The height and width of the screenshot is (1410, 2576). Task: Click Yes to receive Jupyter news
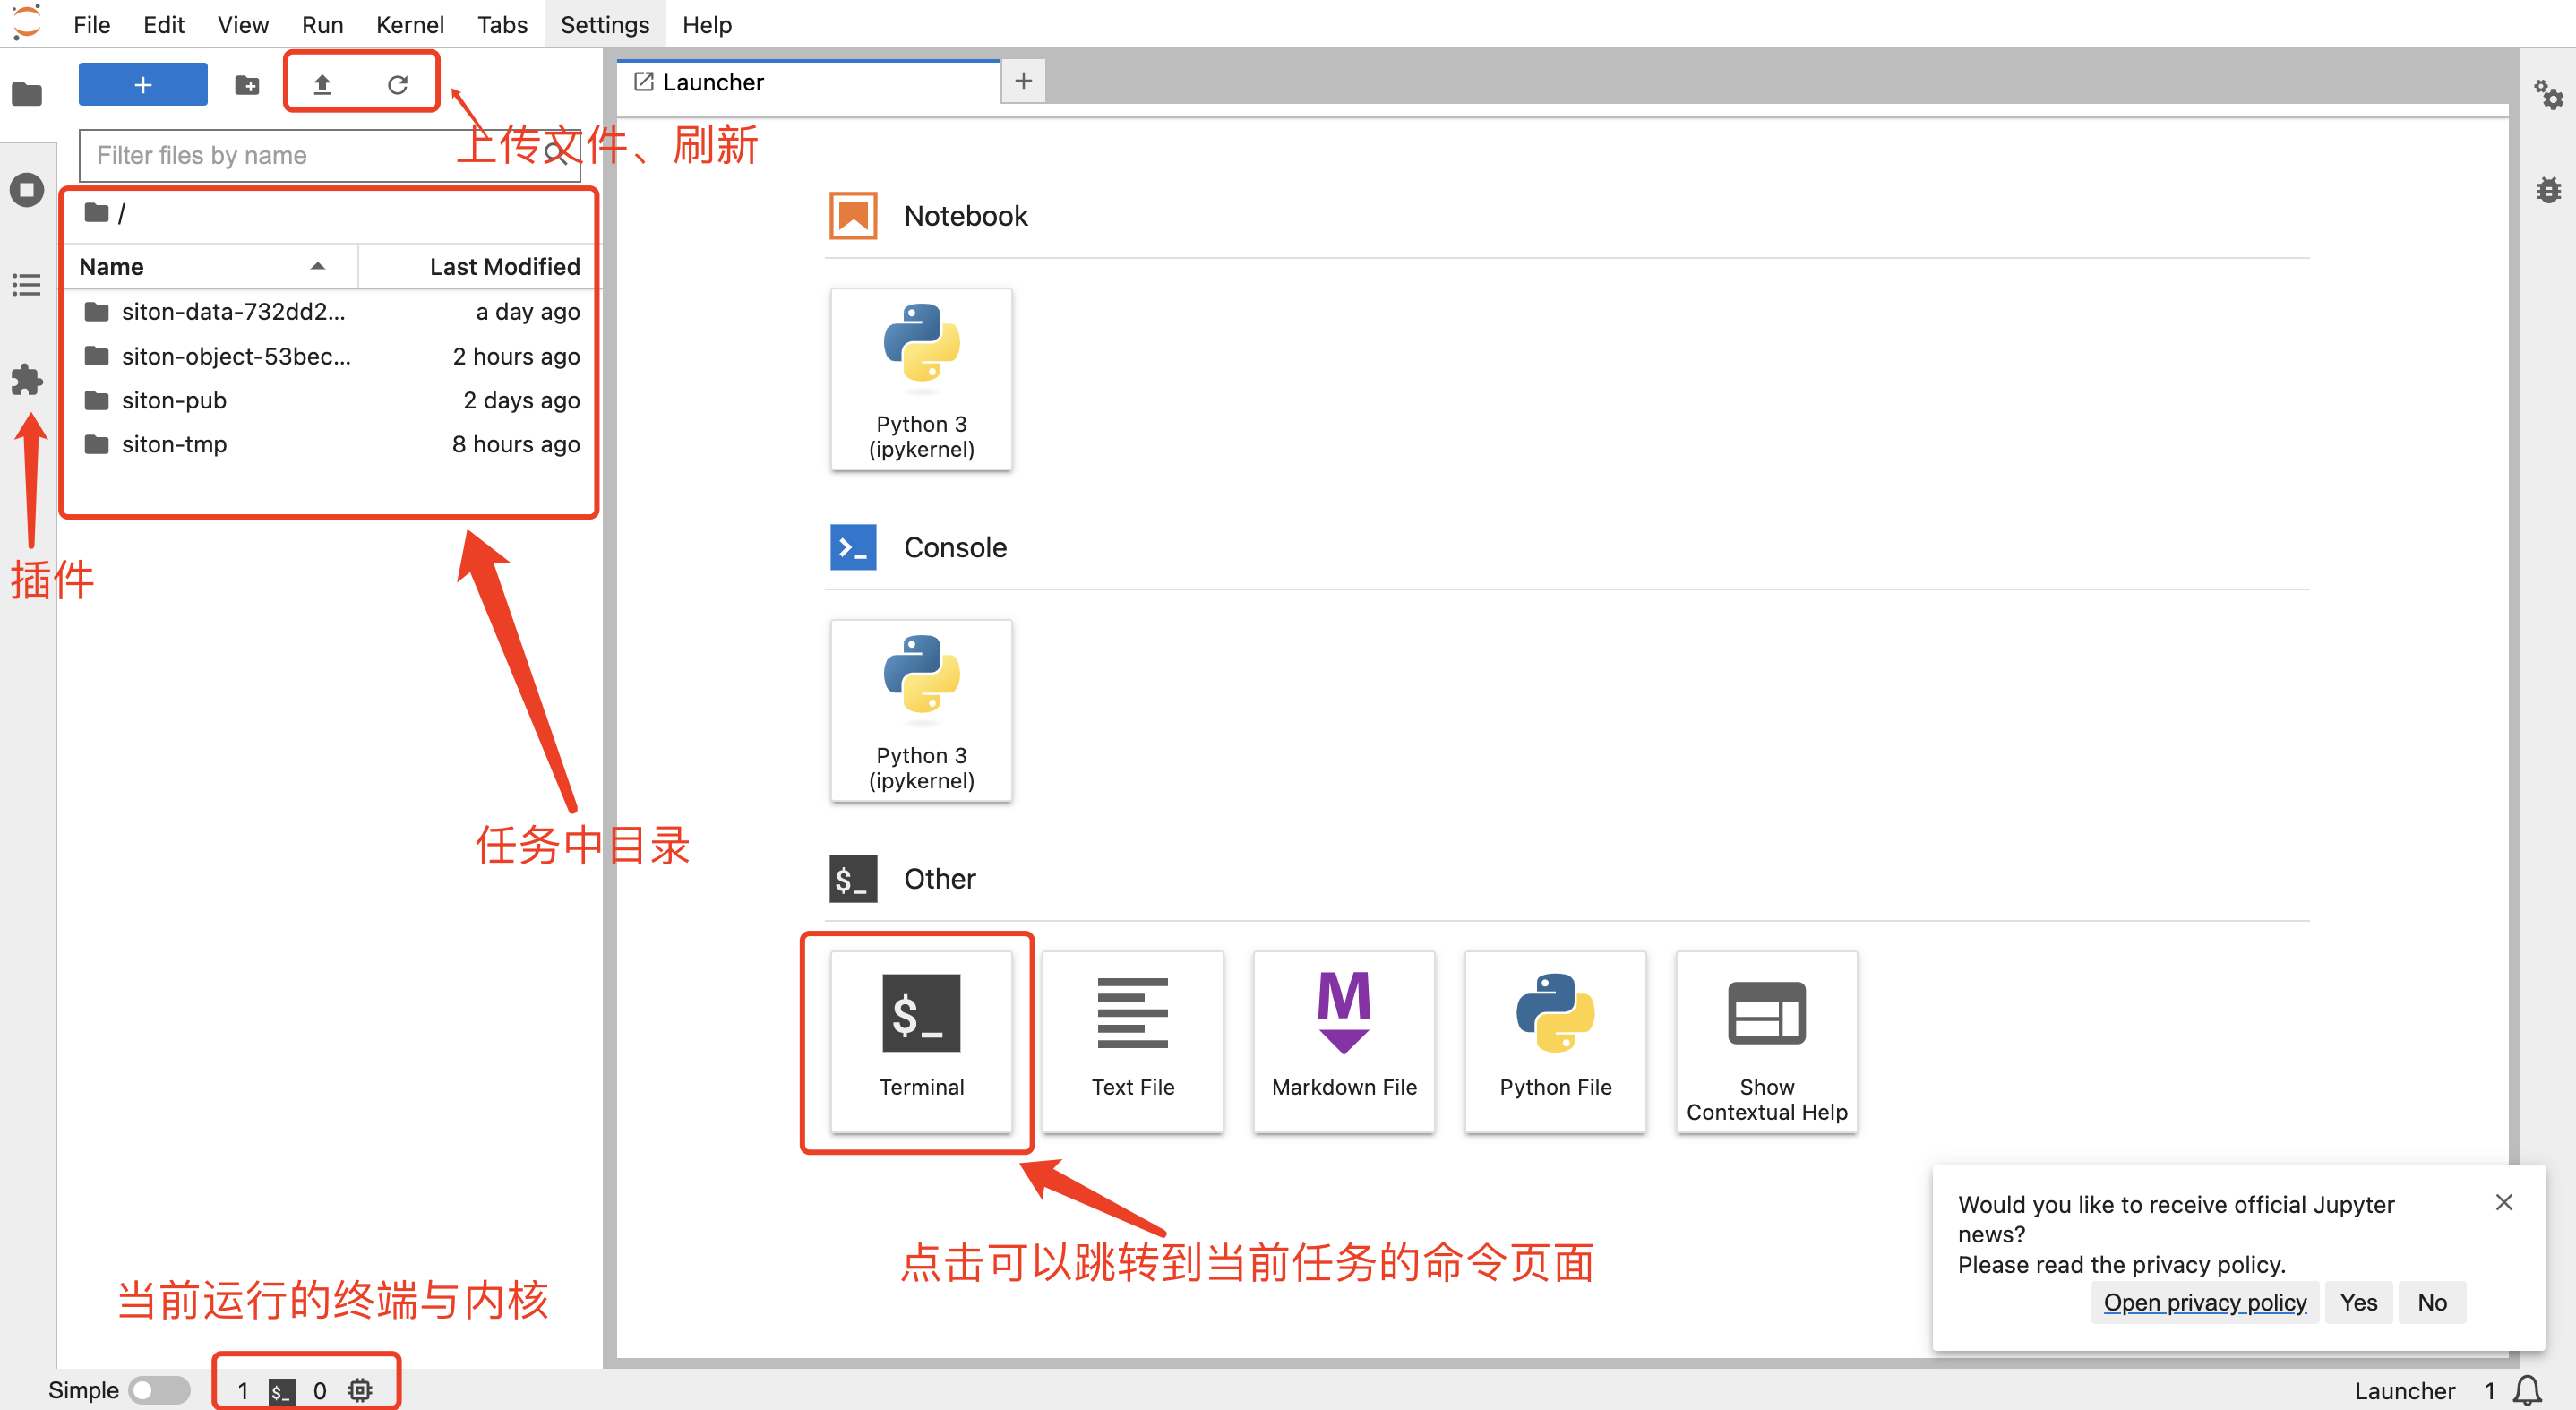coord(2356,1301)
